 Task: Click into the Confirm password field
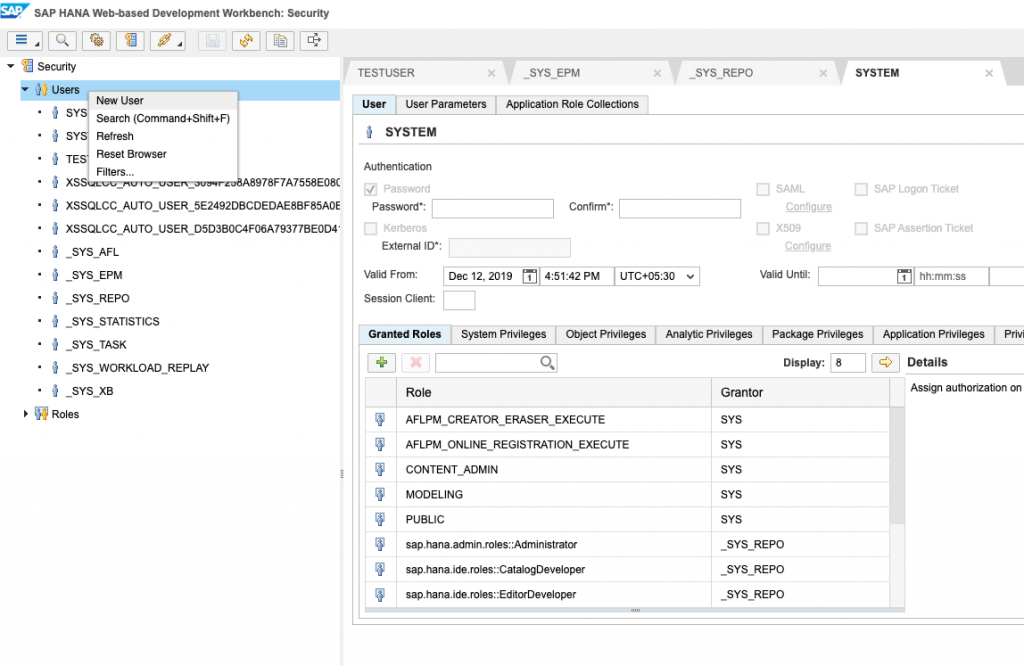click(x=680, y=208)
